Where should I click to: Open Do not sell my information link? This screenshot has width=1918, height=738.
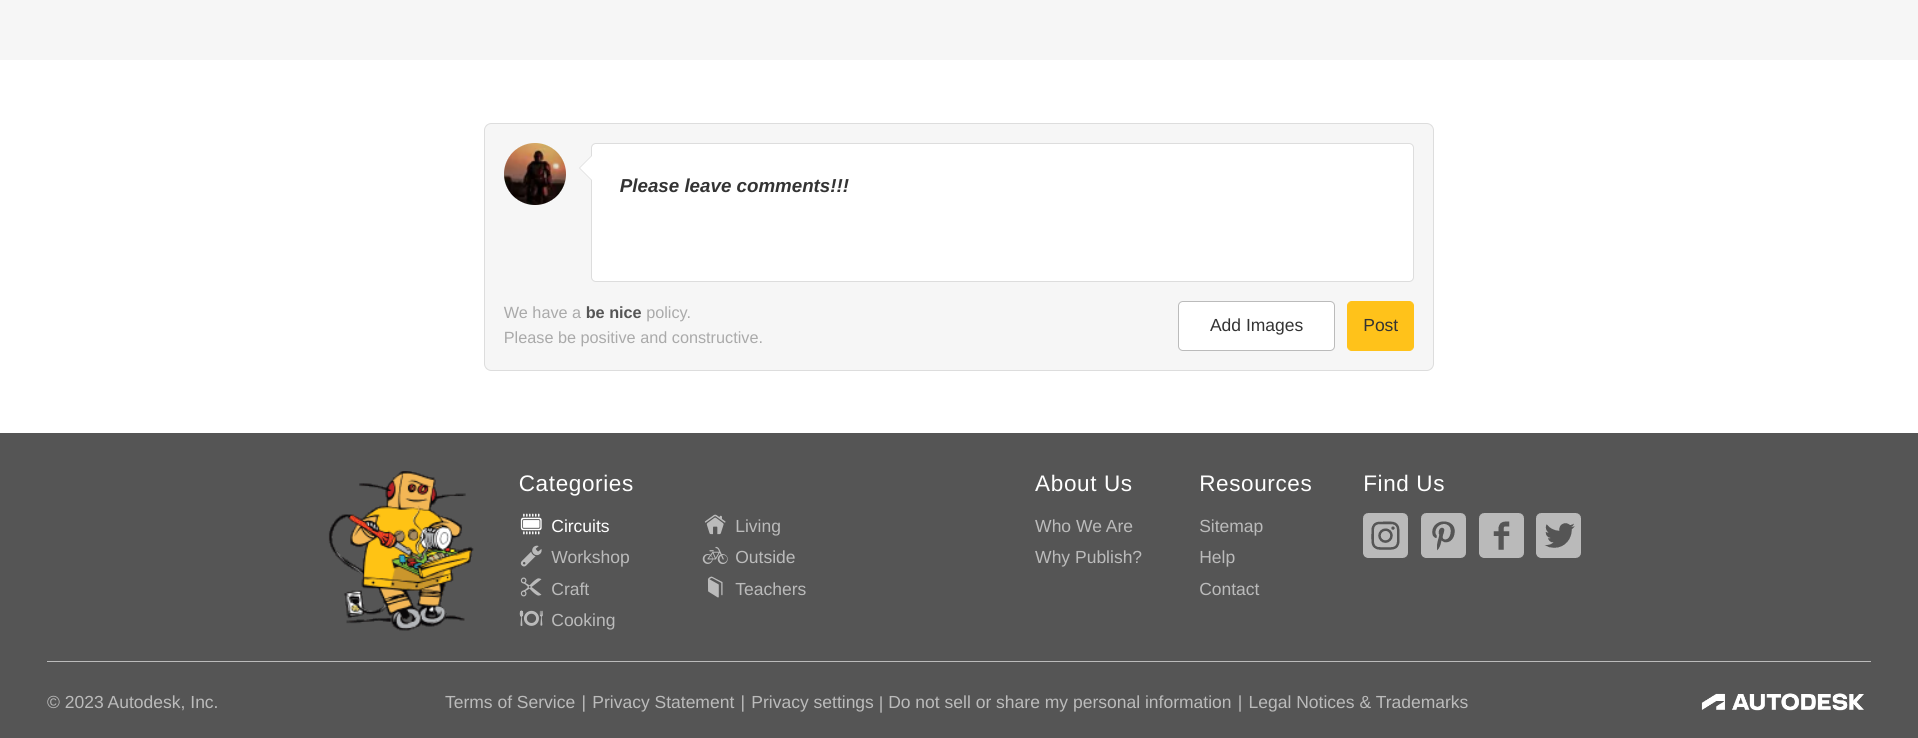tap(1060, 702)
